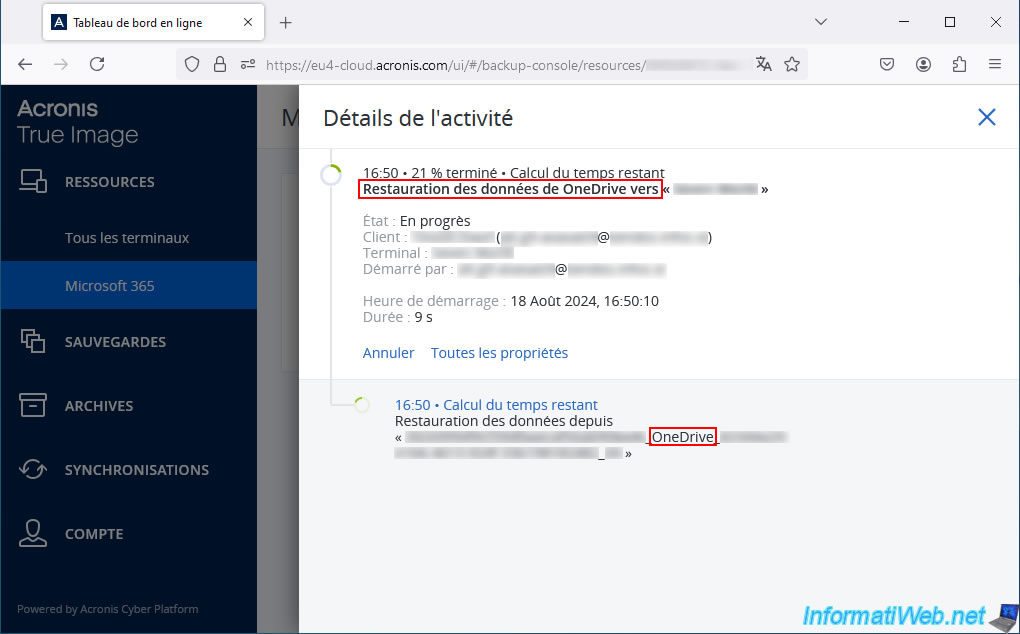Click the Archives box icon

pyautogui.click(x=33, y=405)
